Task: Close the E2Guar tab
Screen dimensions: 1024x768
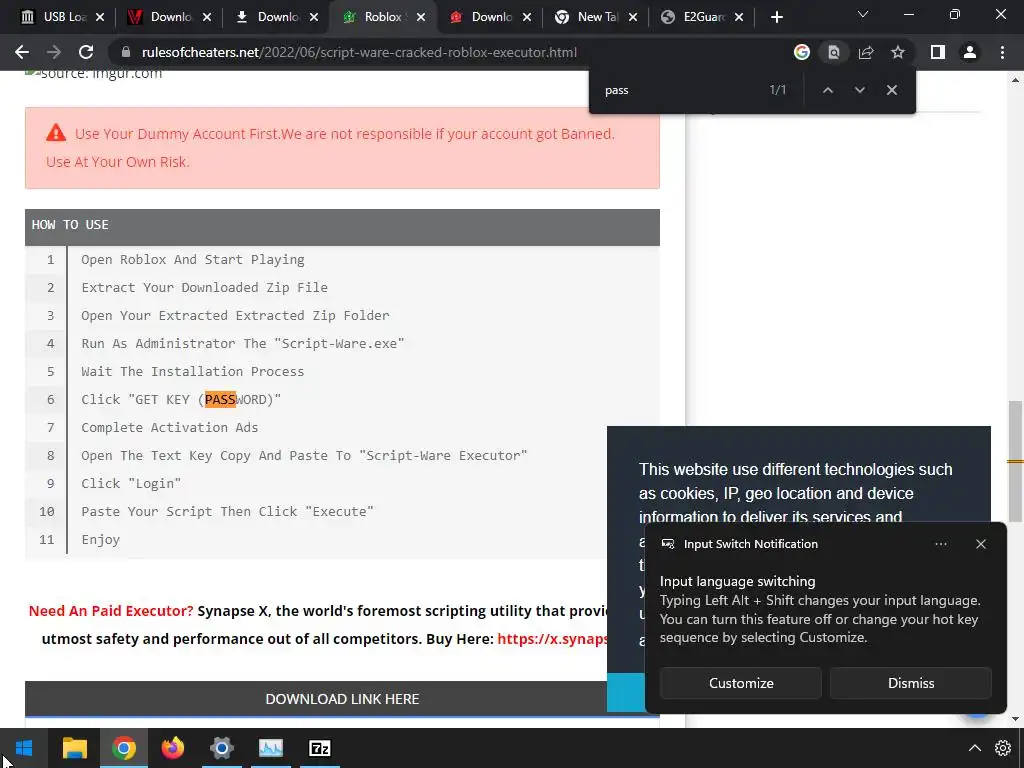Action: 739,18
